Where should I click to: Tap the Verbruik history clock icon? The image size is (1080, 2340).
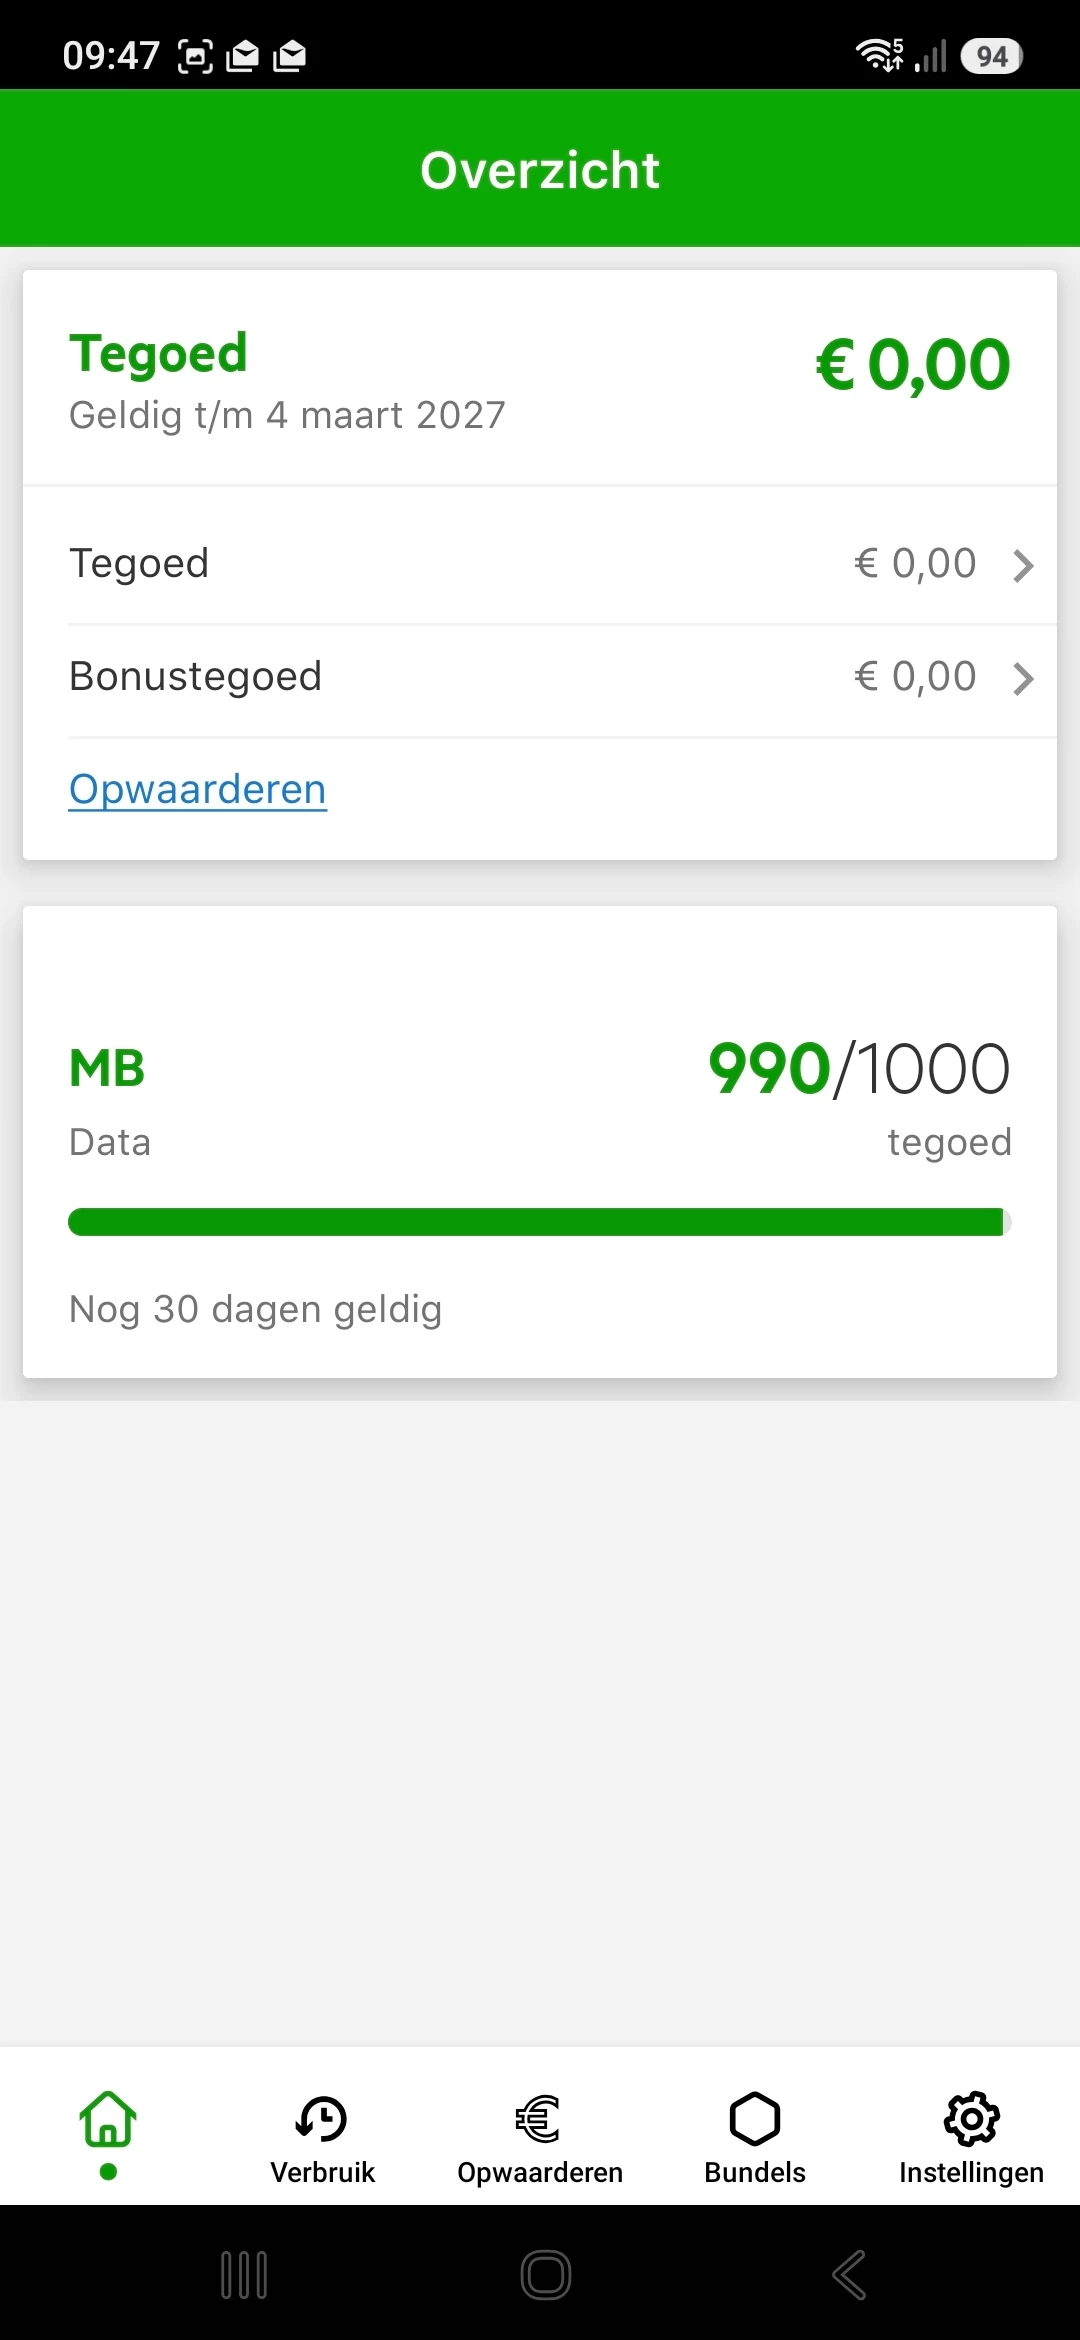point(322,2119)
